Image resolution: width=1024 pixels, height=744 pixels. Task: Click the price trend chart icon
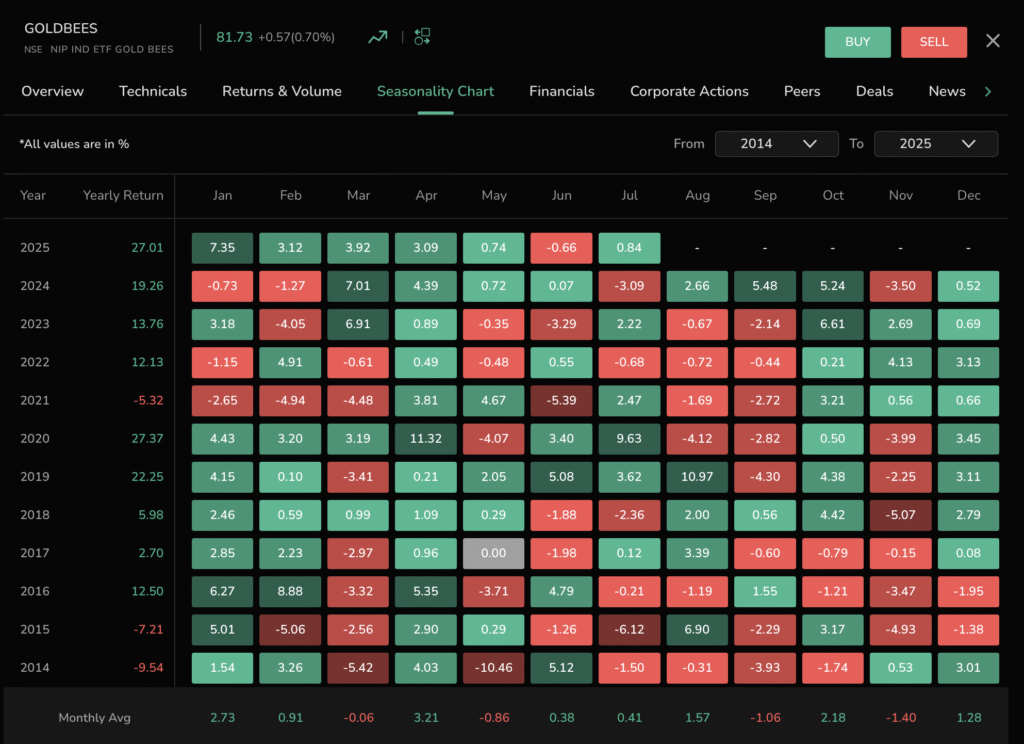377,36
